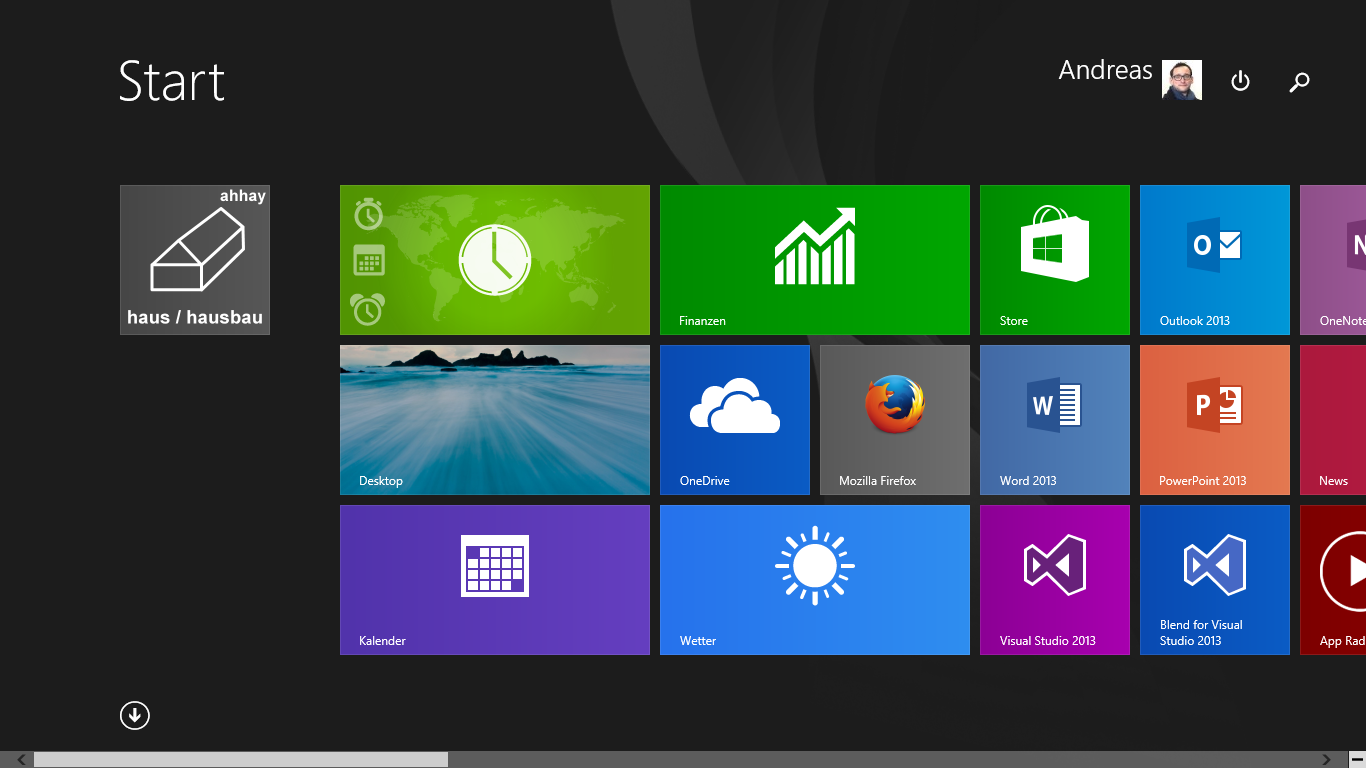Click the zoom-out minus button
This screenshot has width=1366, height=768.
coord(1357,760)
